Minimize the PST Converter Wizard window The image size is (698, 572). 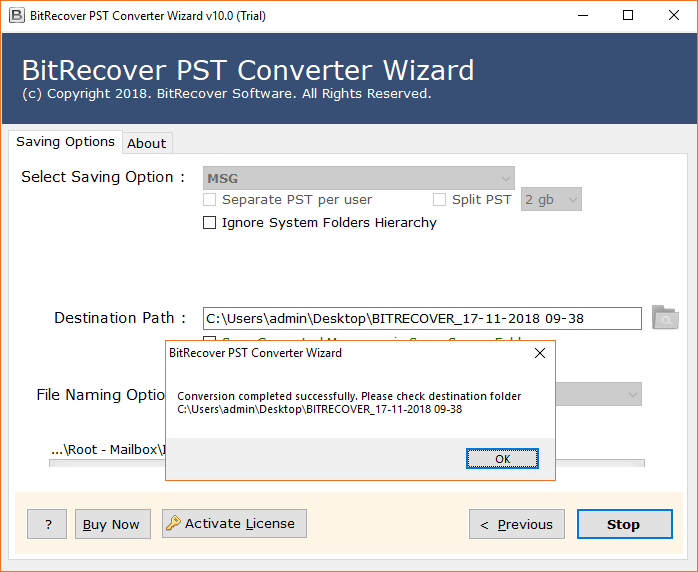pos(582,16)
